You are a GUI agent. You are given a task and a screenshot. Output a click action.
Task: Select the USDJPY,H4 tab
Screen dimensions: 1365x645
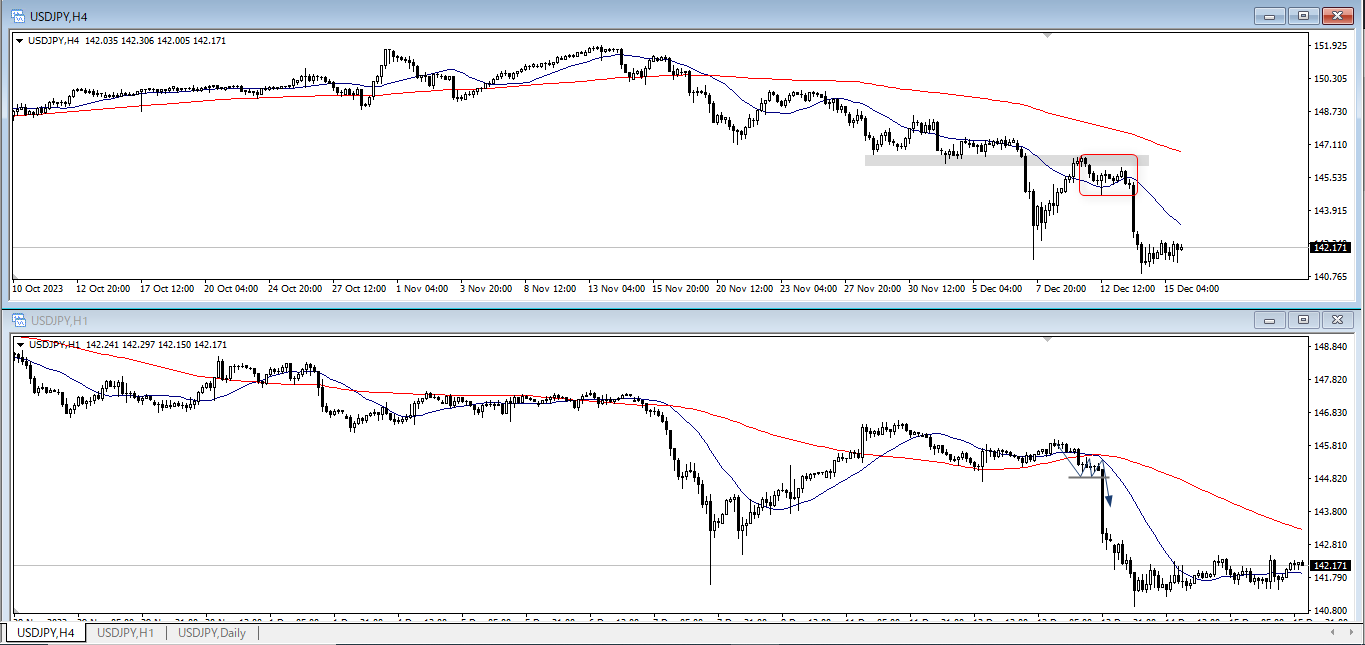pyautogui.click(x=45, y=632)
